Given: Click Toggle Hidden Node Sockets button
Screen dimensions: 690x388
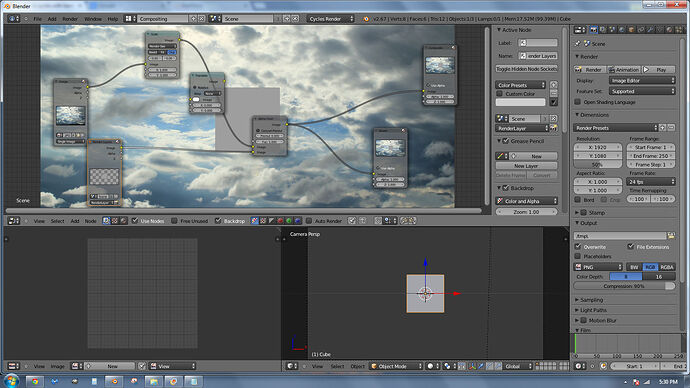Looking at the screenshot, I should pyautogui.click(x=526, y=69).
